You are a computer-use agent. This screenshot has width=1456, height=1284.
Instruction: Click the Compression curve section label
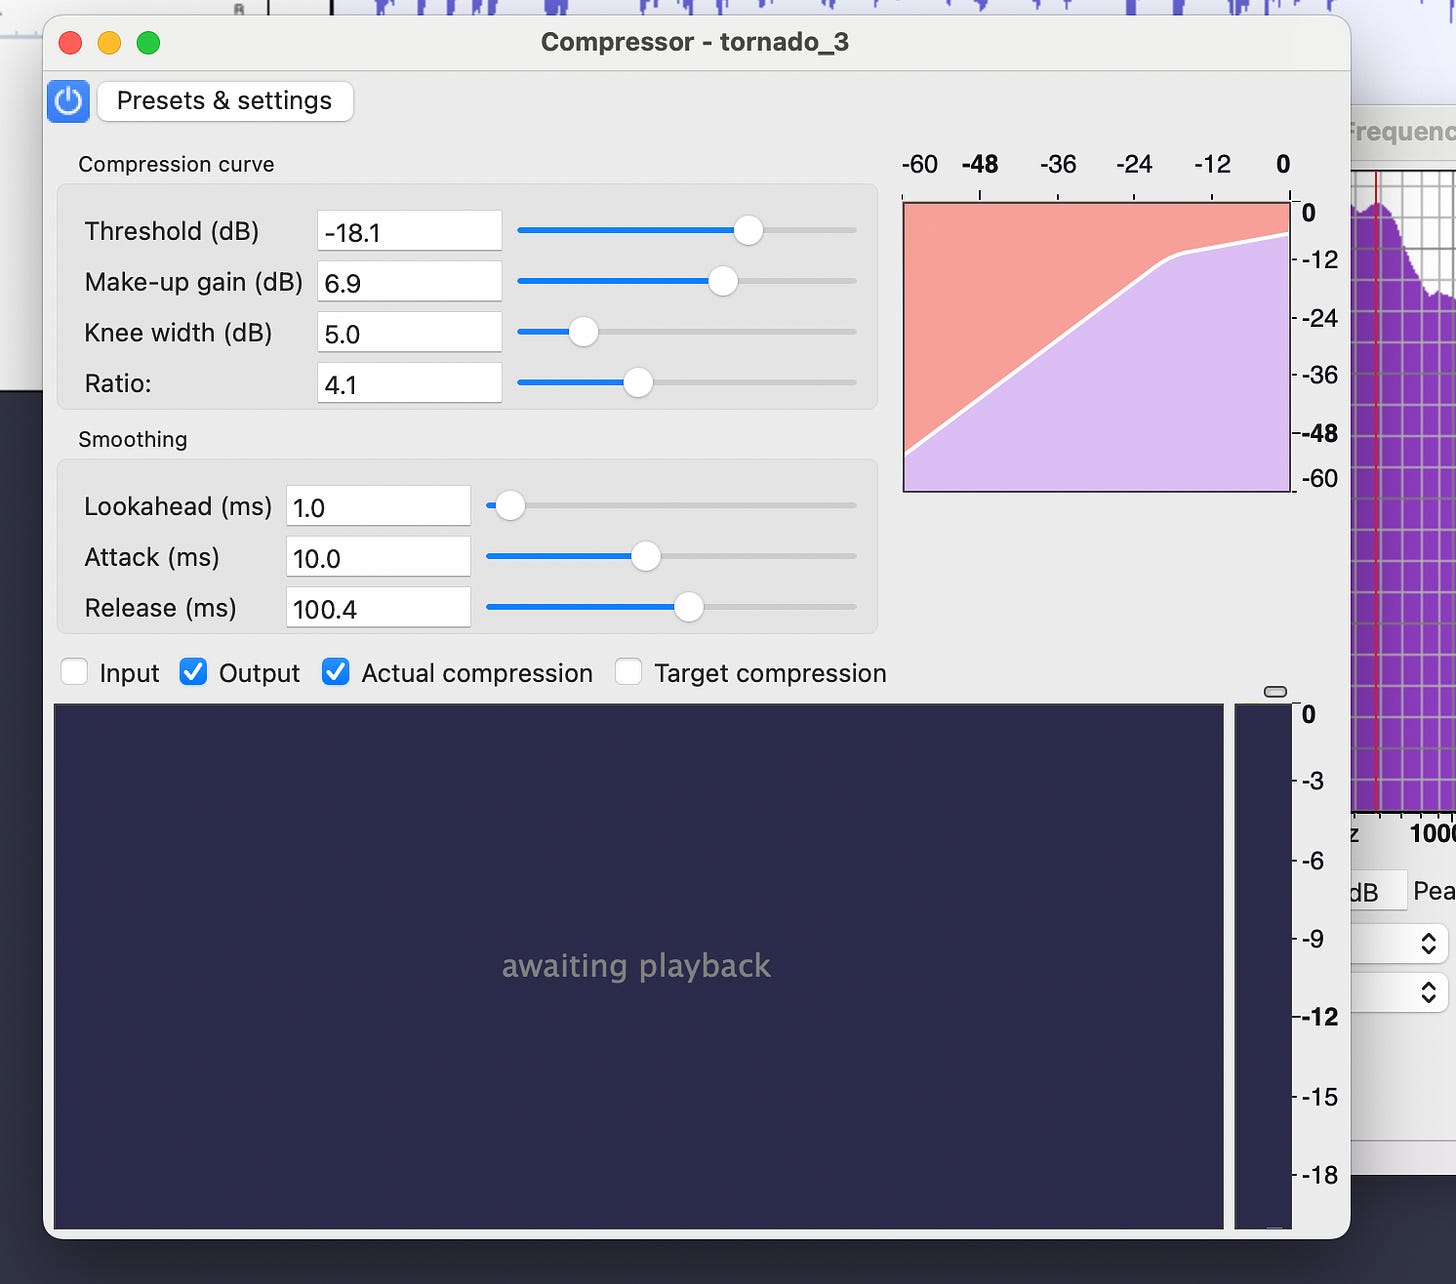click(x=176, y=164)
